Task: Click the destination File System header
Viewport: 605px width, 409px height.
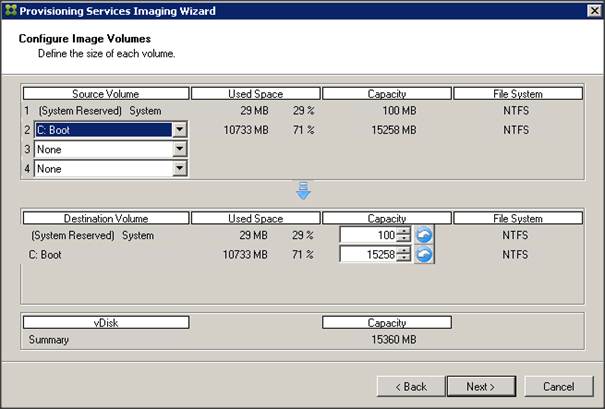Action: pos(518,218)
